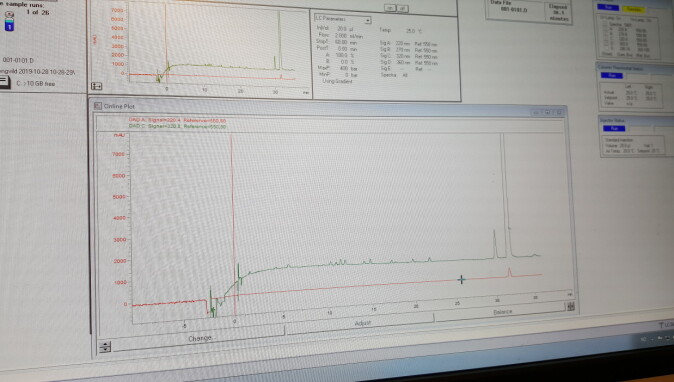Toggle the 'on' button above LC Parameters
The height and width of the screenshot is (382, 674).
[x=390, y=8]
